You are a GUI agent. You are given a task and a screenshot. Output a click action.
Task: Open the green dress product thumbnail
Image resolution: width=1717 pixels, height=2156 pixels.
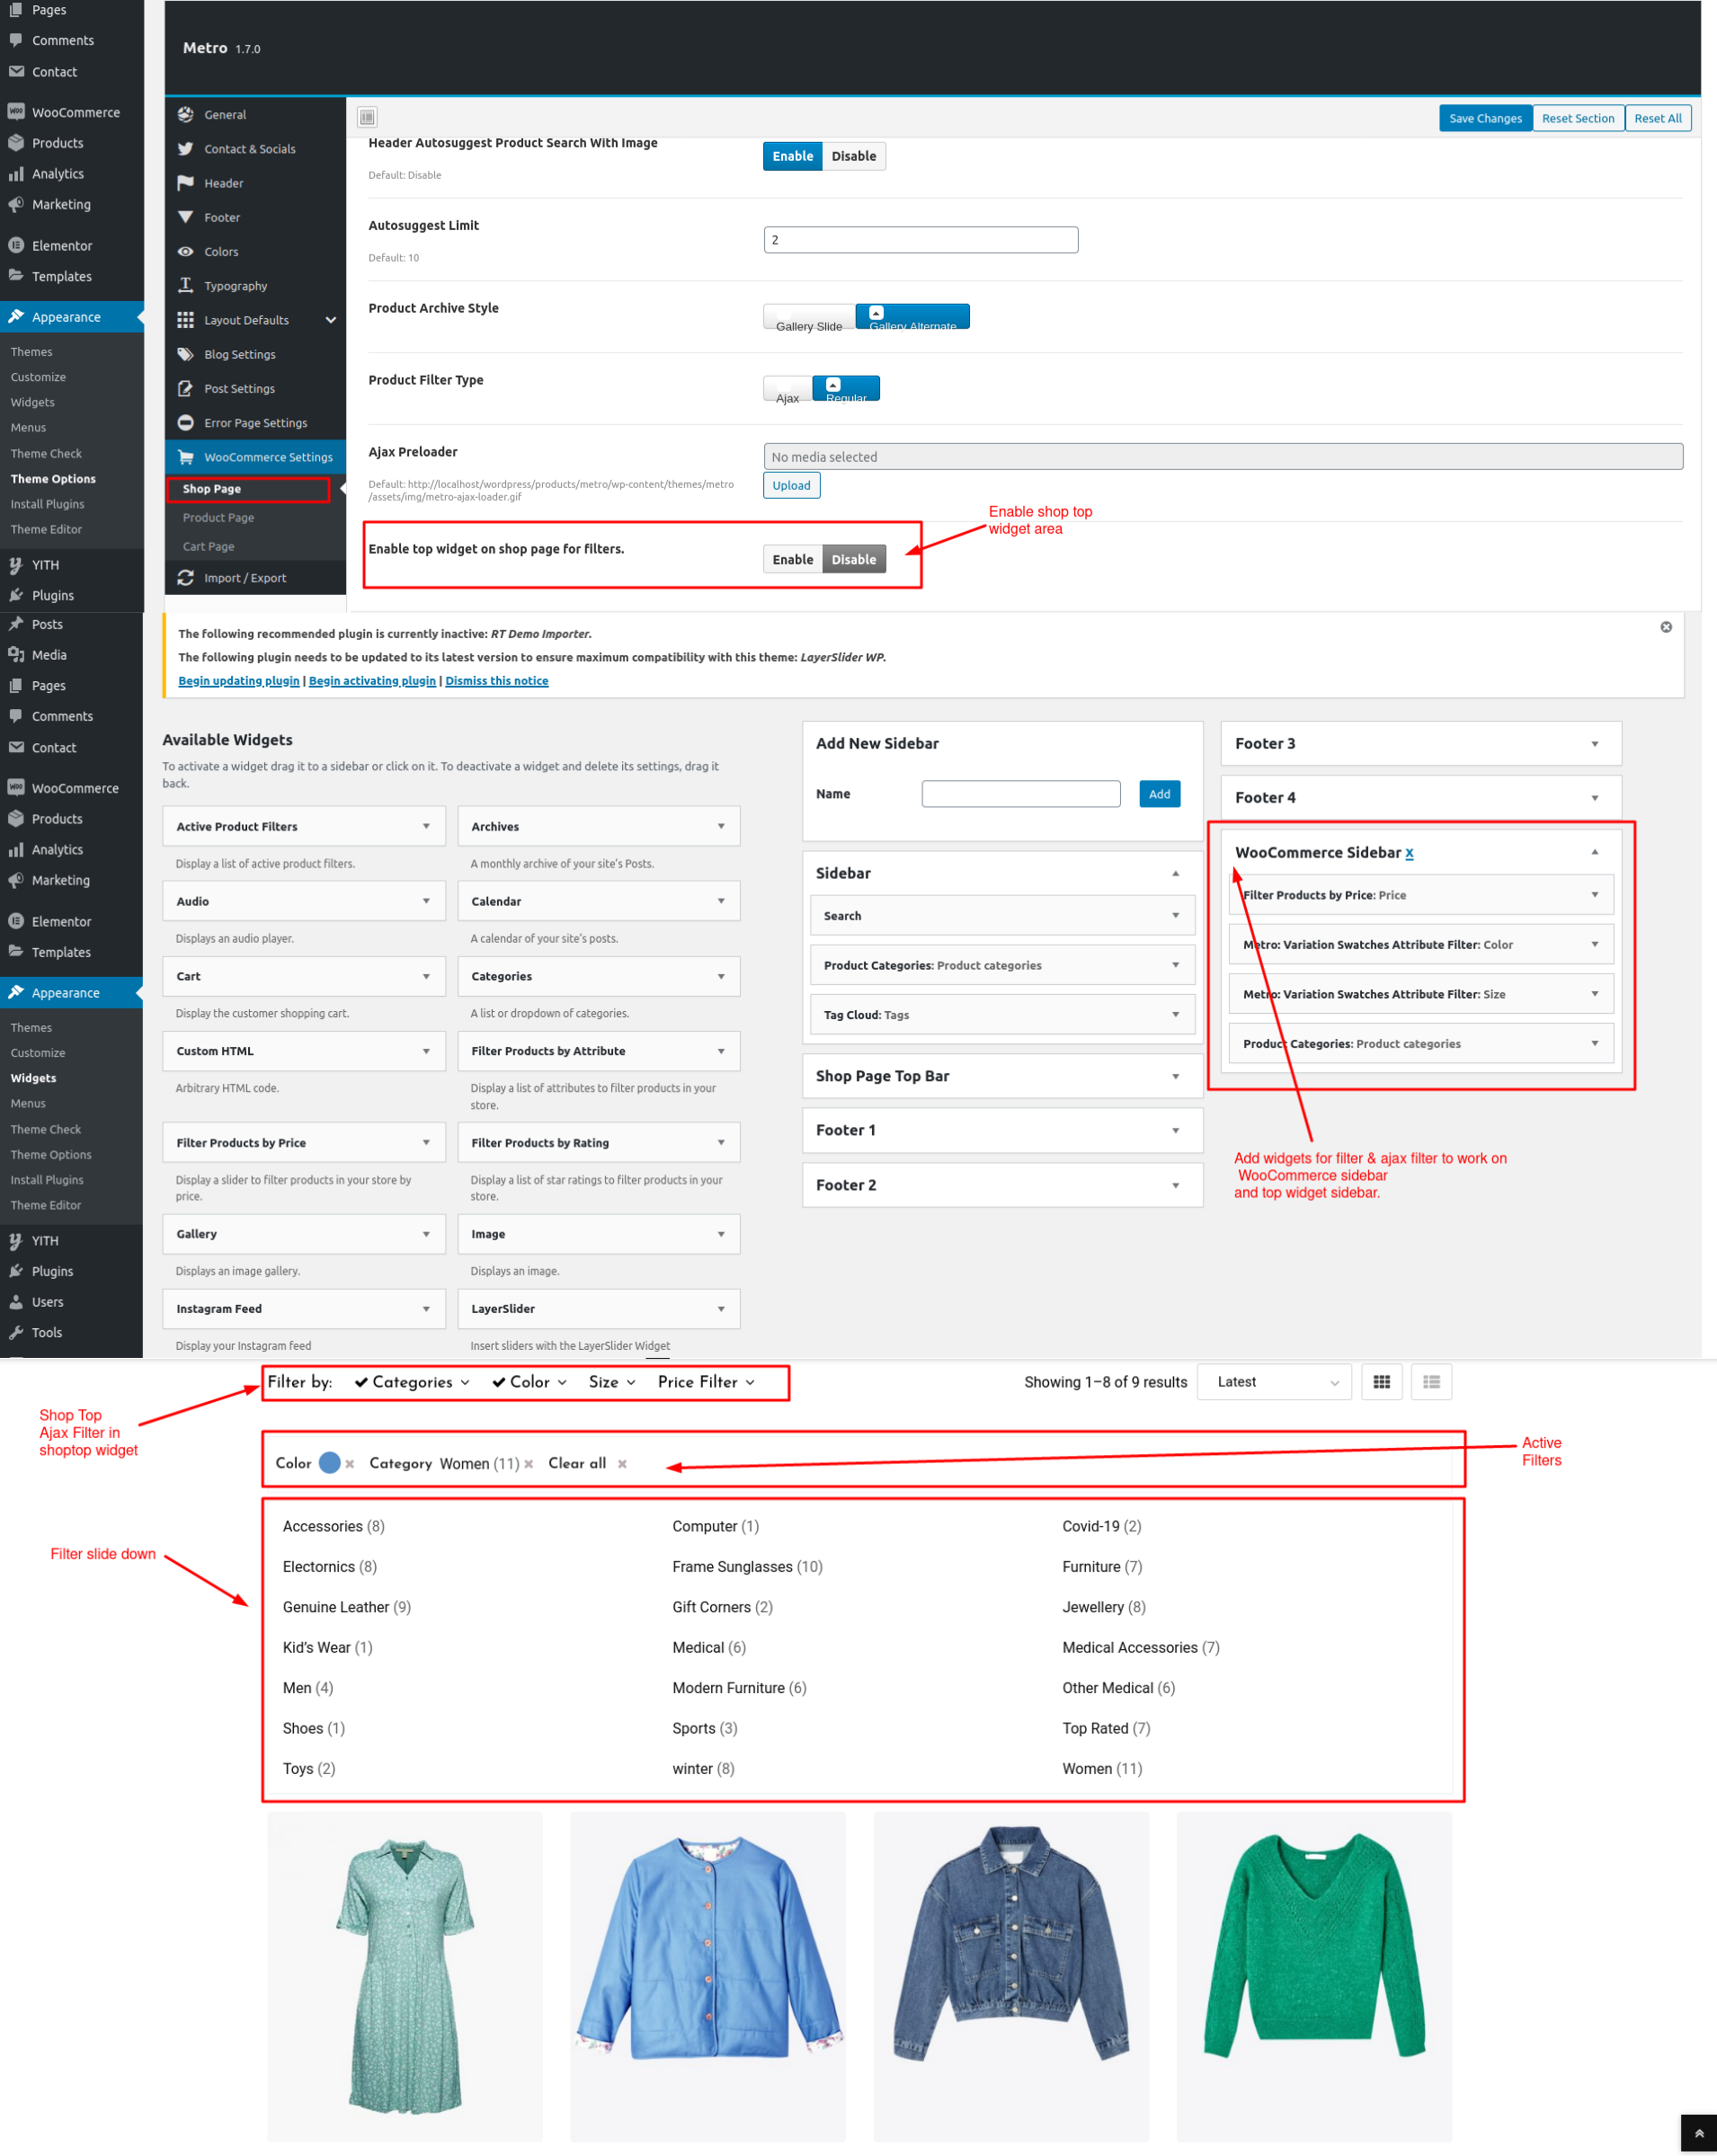[405, 1977]
